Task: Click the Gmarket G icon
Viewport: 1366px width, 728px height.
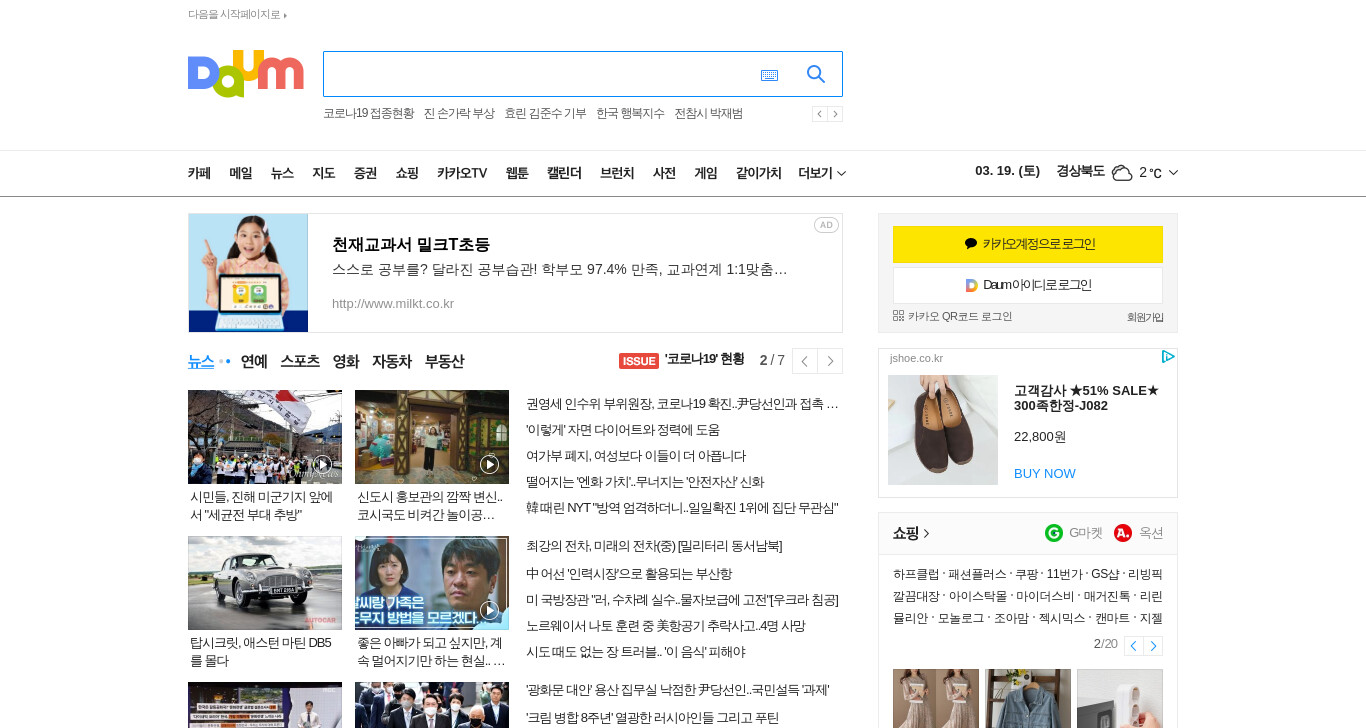Action: tap(1054, 533)
